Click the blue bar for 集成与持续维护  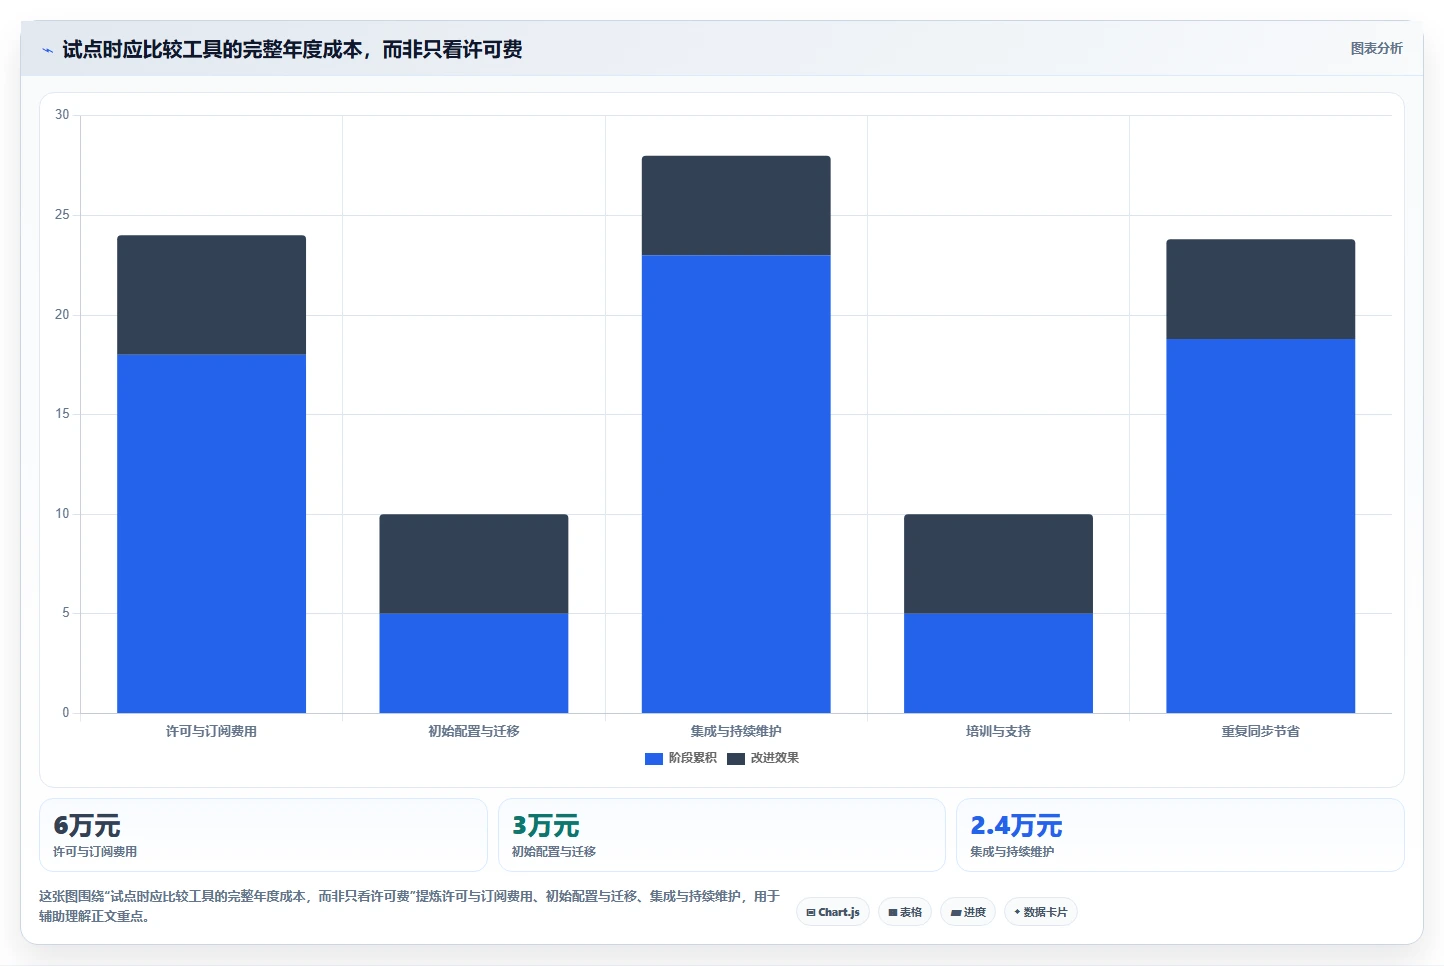tap(736, 484)
